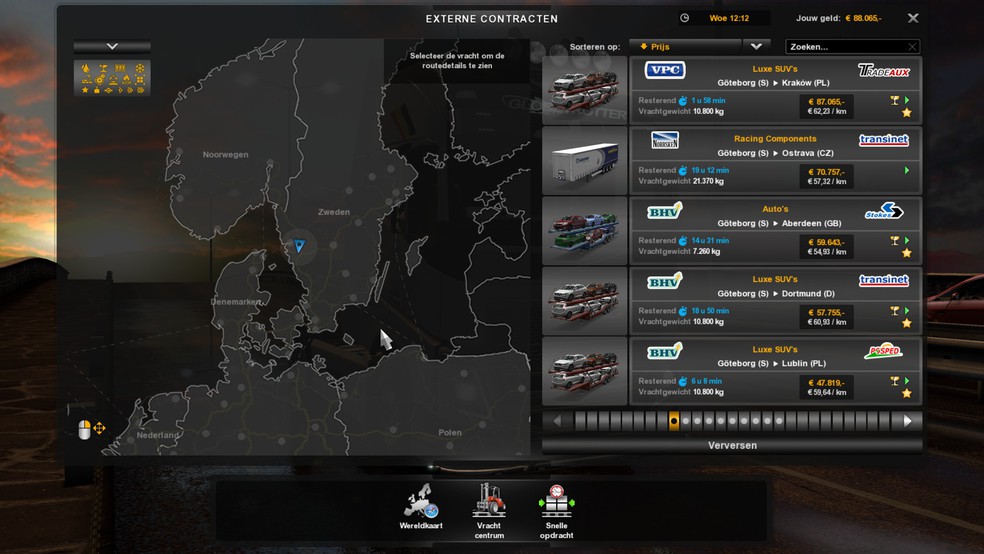Image resolution: width=984 pixels, height=554 pixels.
Task: Click the Verversen refresh button
Action: [x=732, y=445]
